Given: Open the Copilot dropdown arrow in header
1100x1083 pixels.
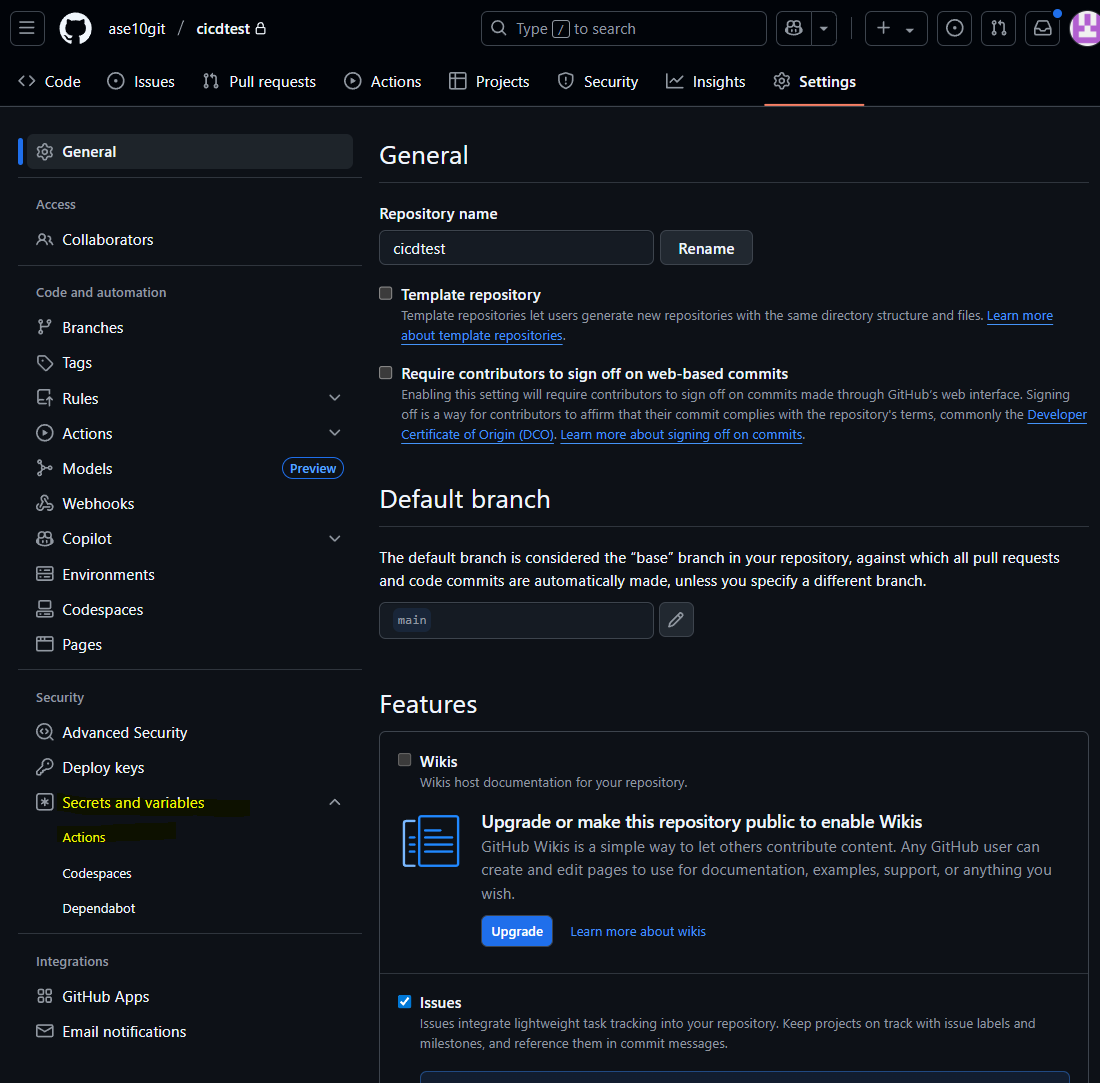Looking at the screenshot, I should (824, 28).
